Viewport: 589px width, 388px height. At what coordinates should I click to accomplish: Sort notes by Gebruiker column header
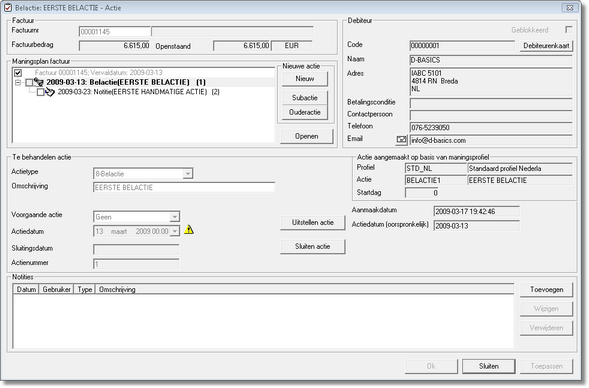pos(56,289)
